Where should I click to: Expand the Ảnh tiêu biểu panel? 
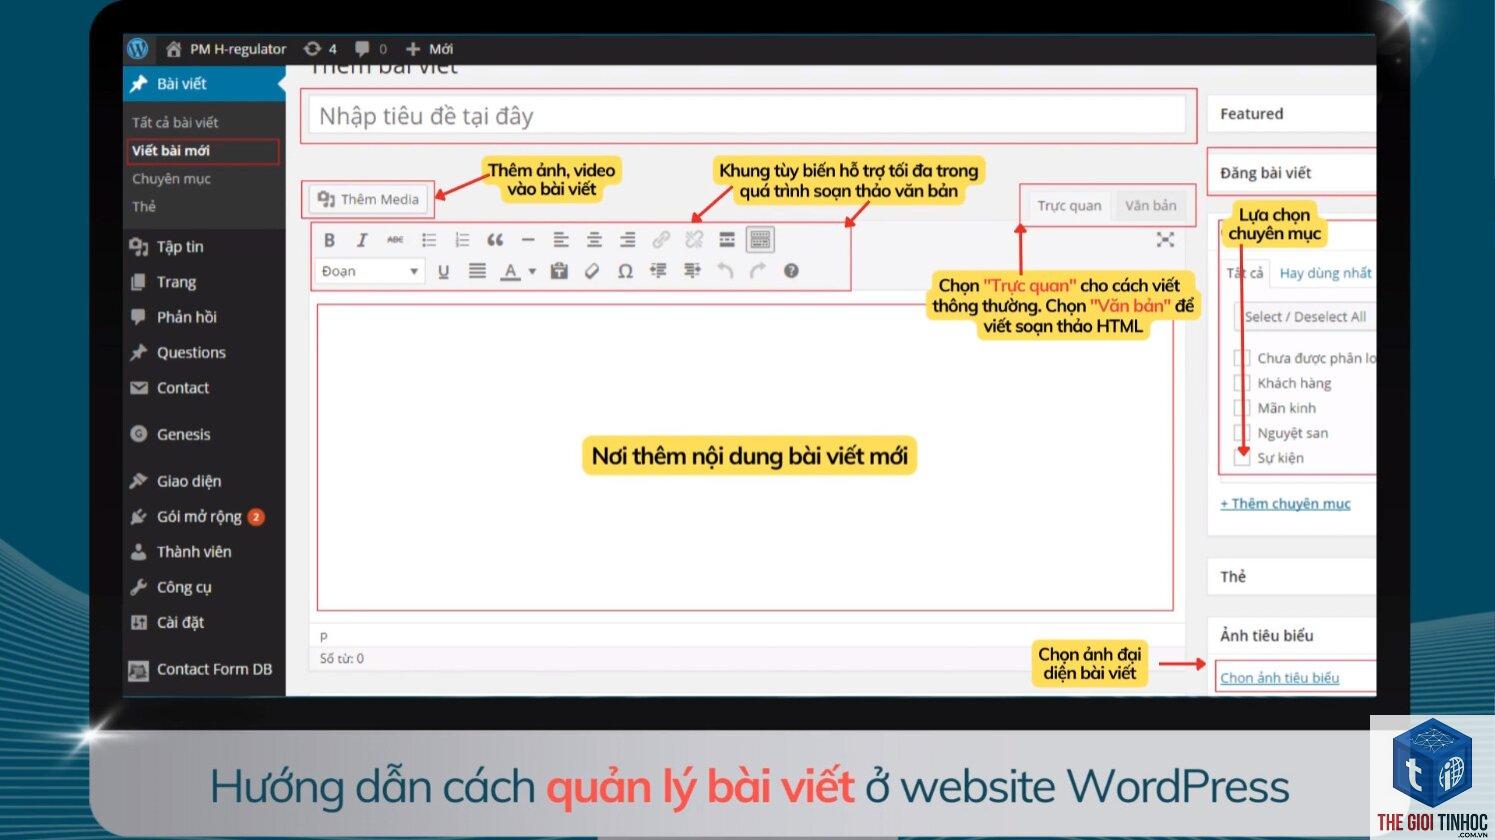(x=1291, y=635)
